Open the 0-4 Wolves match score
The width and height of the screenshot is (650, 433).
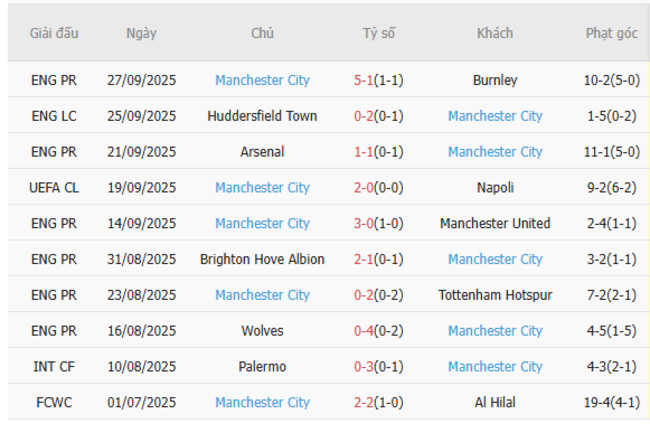click(x=364, y=331)
